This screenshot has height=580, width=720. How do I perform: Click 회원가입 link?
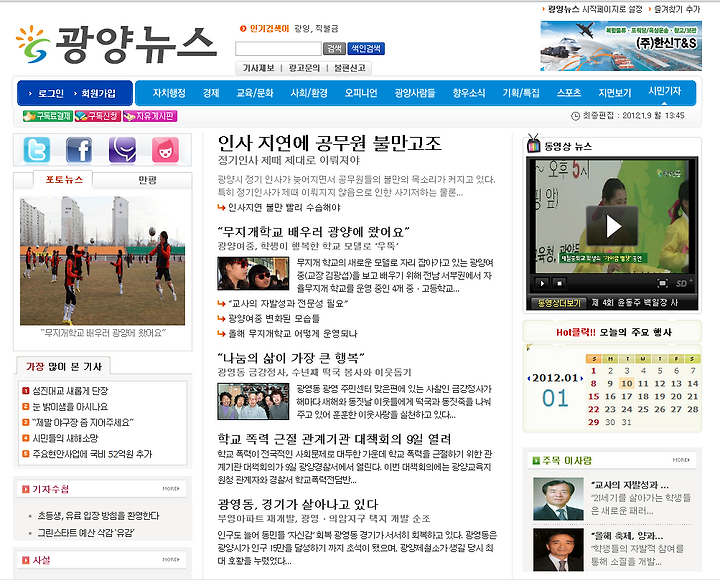click(98, 94)
